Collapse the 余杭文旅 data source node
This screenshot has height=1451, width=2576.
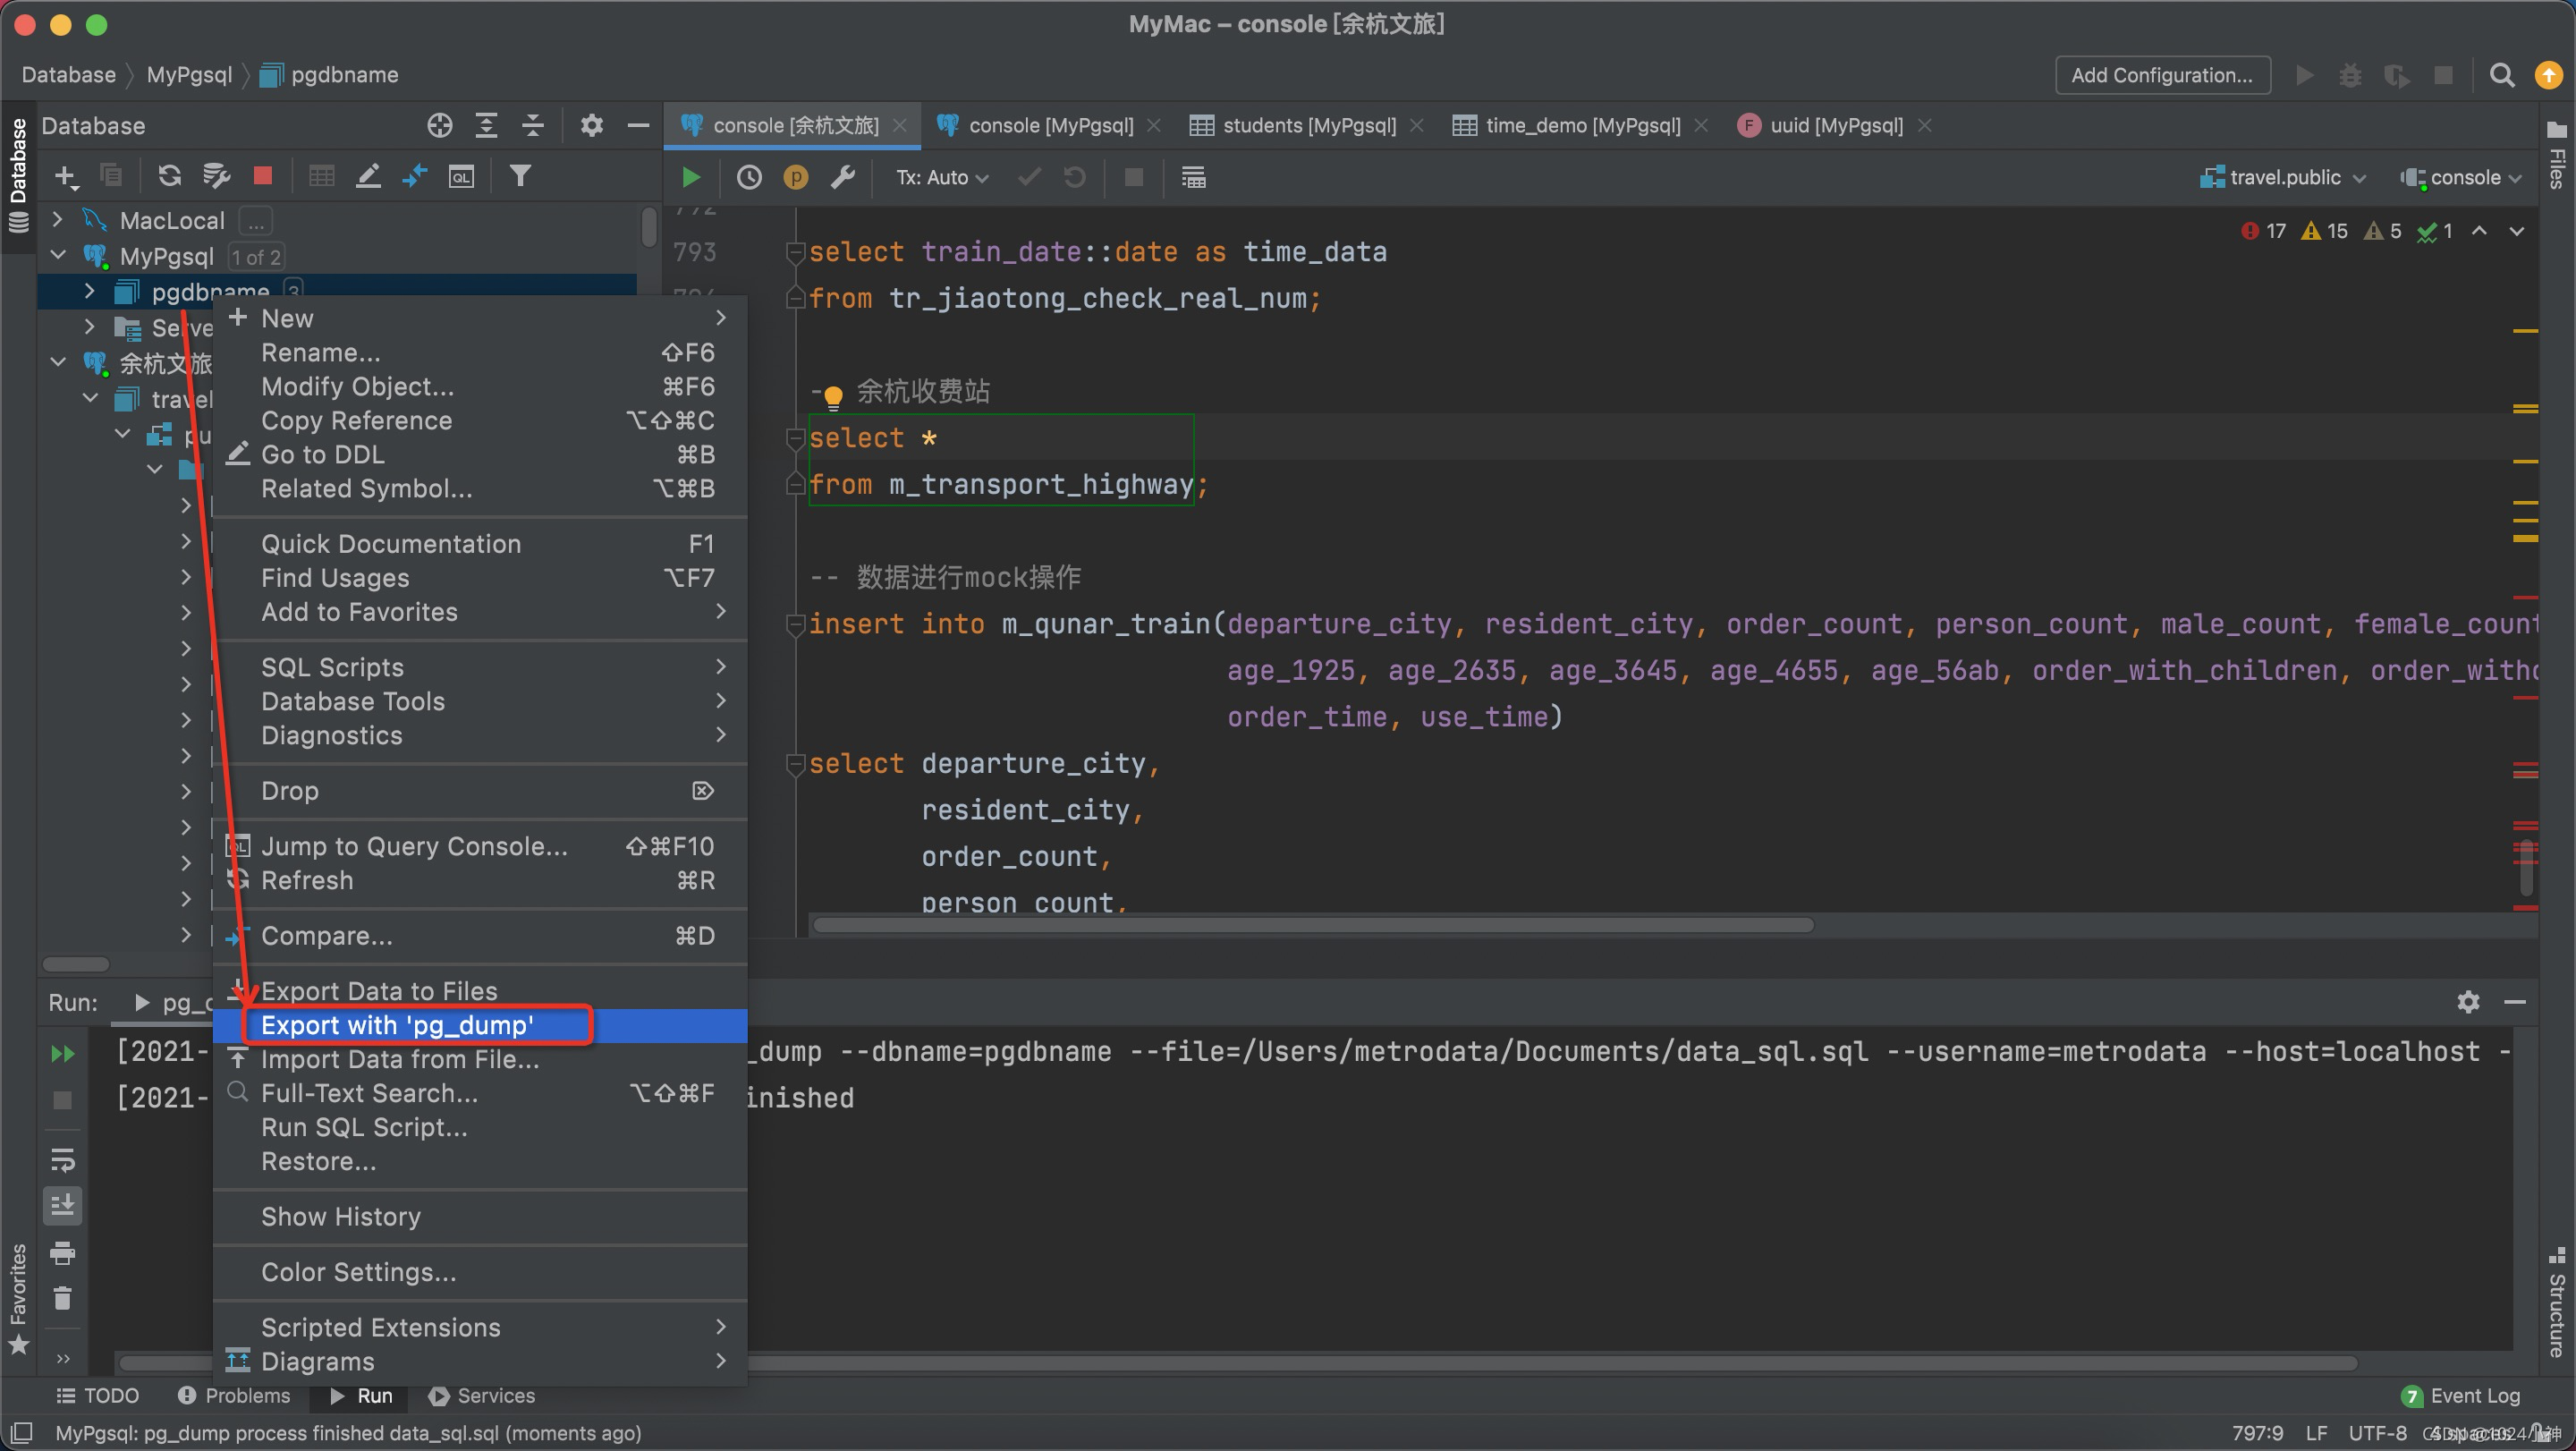pyautogui.click(x=58, y=362)
